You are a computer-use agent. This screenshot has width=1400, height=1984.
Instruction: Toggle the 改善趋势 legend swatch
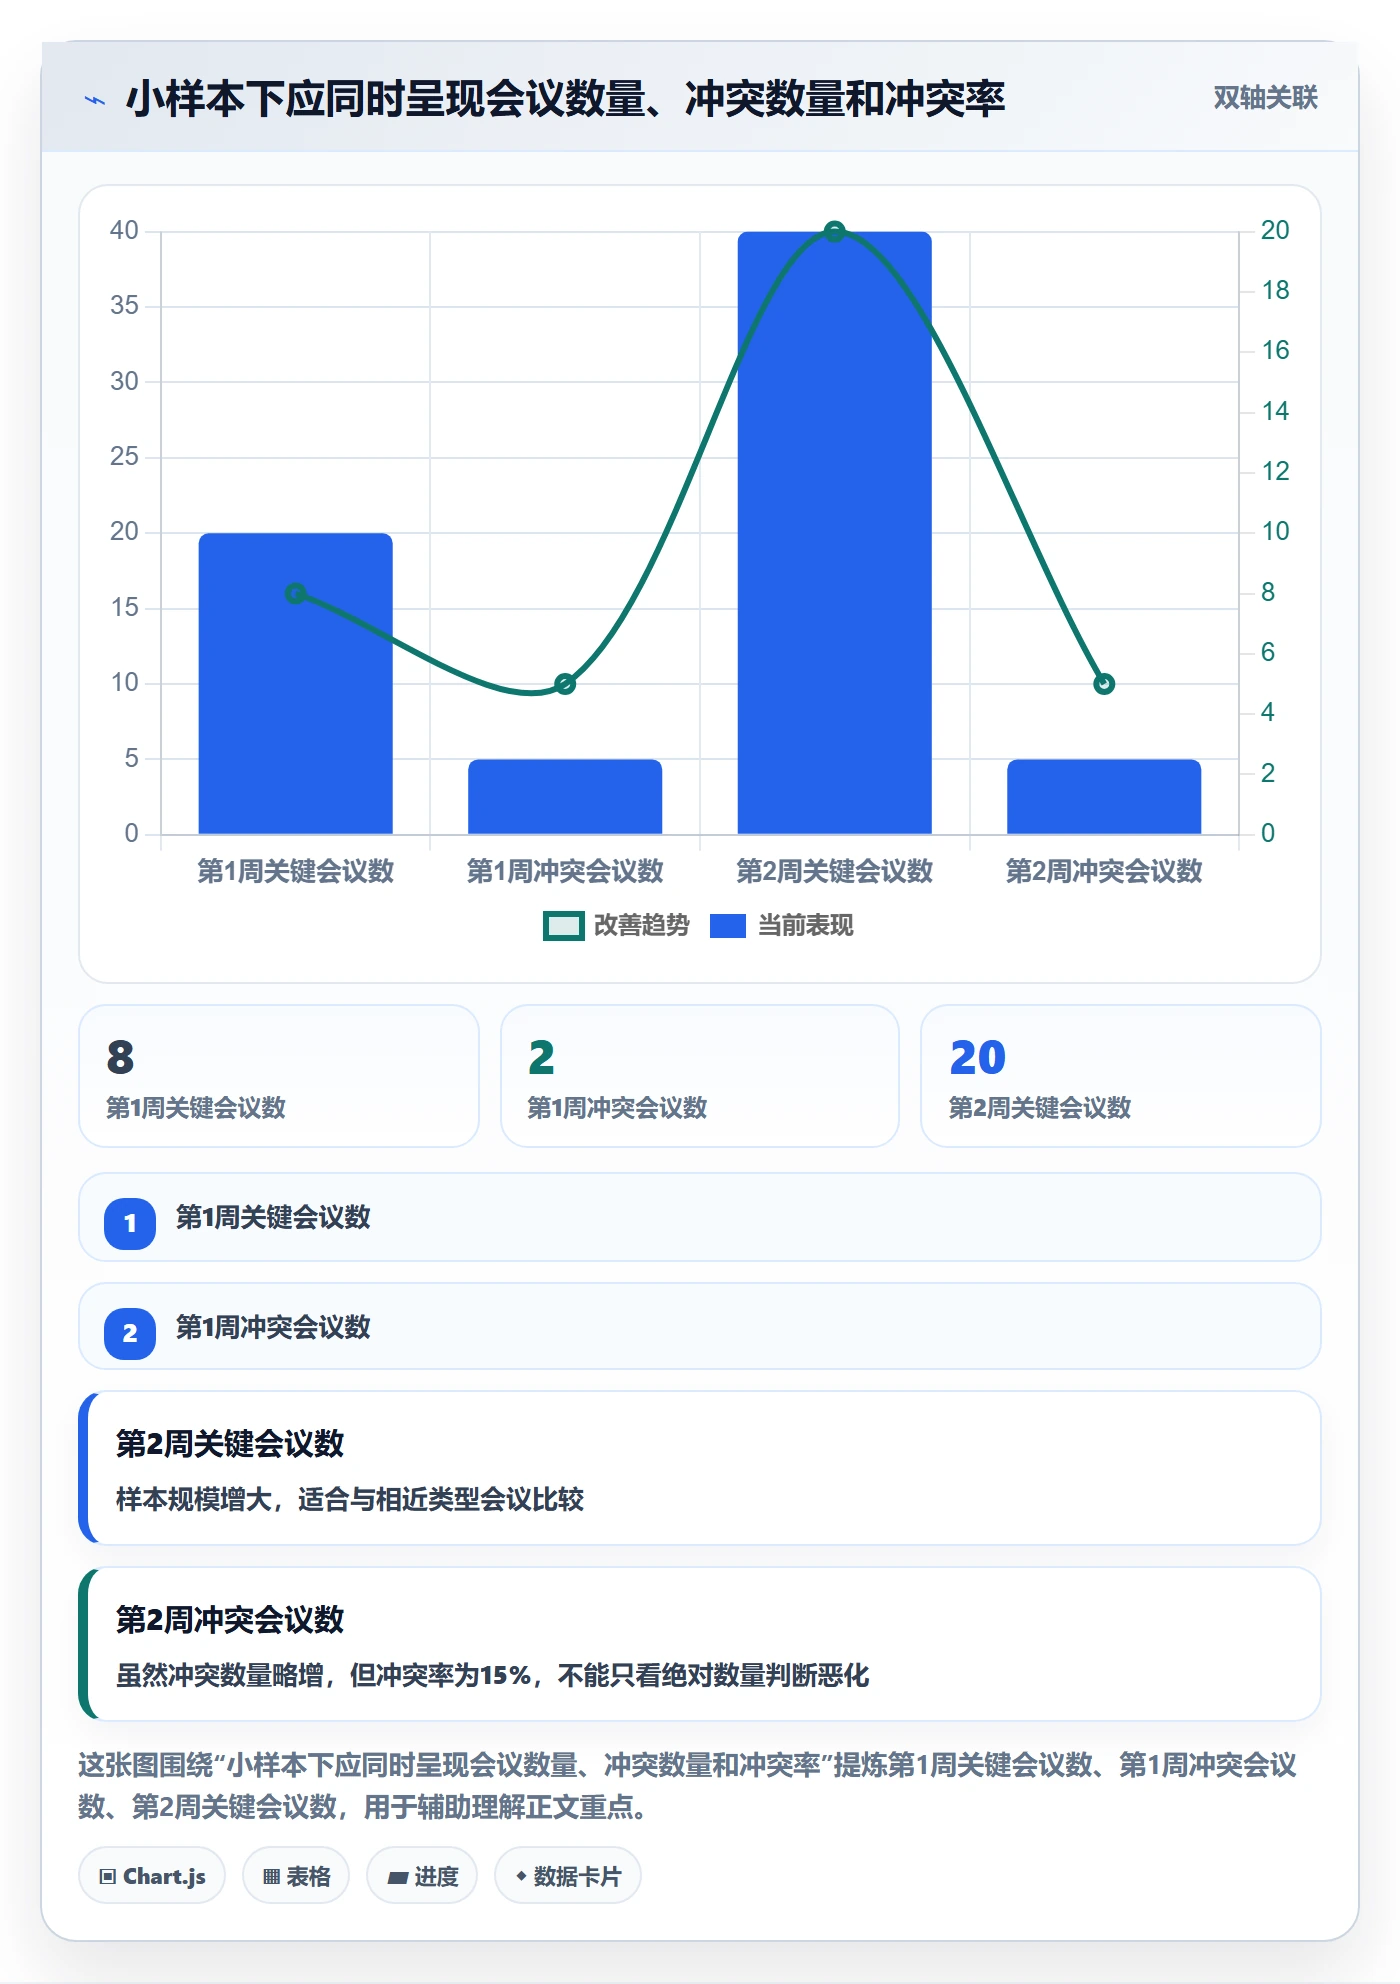(x=563, y=926)
